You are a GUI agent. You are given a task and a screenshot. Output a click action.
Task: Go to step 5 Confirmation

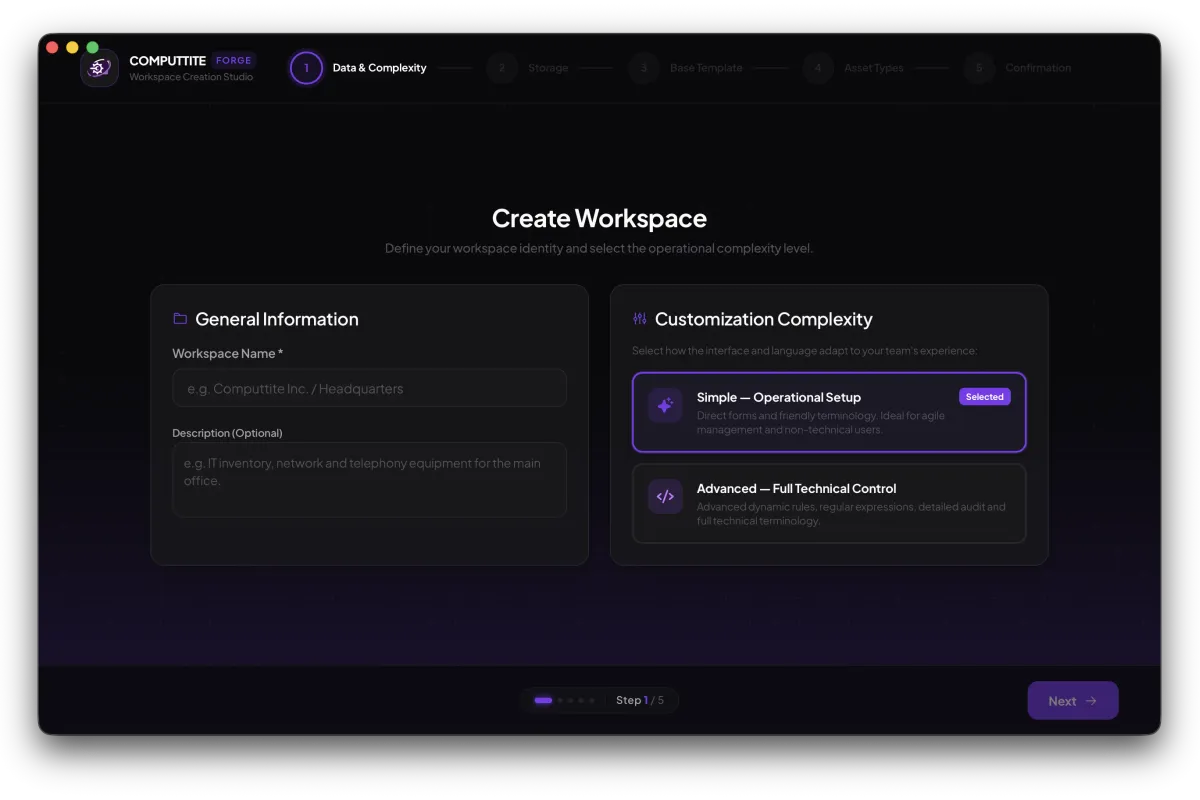[x=1018, y=68]
